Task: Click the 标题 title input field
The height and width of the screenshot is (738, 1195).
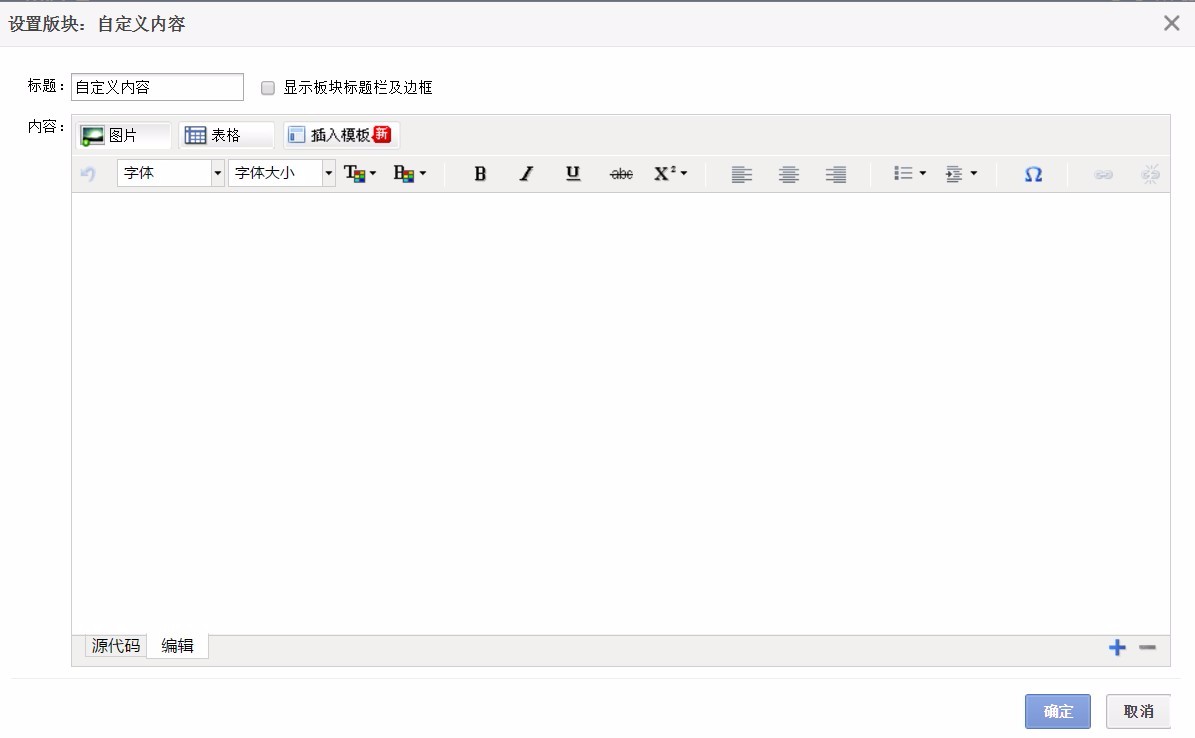Action: click(x=157, y=87)
